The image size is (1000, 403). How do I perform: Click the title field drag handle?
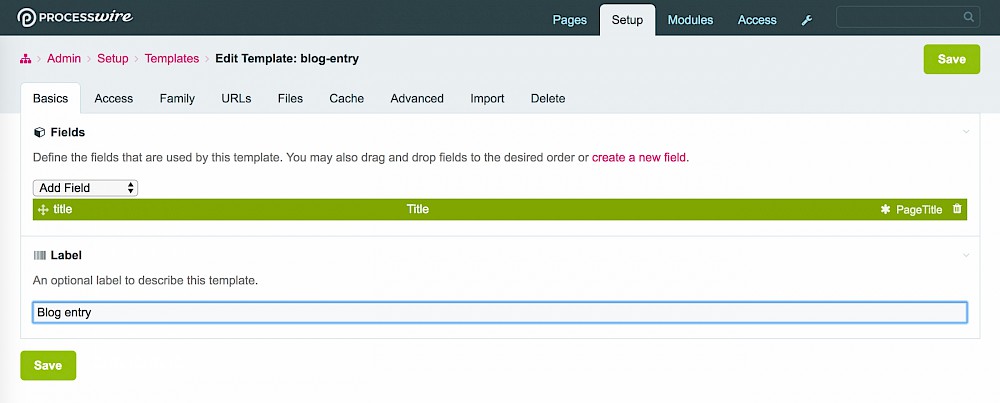tap(43, 210)
